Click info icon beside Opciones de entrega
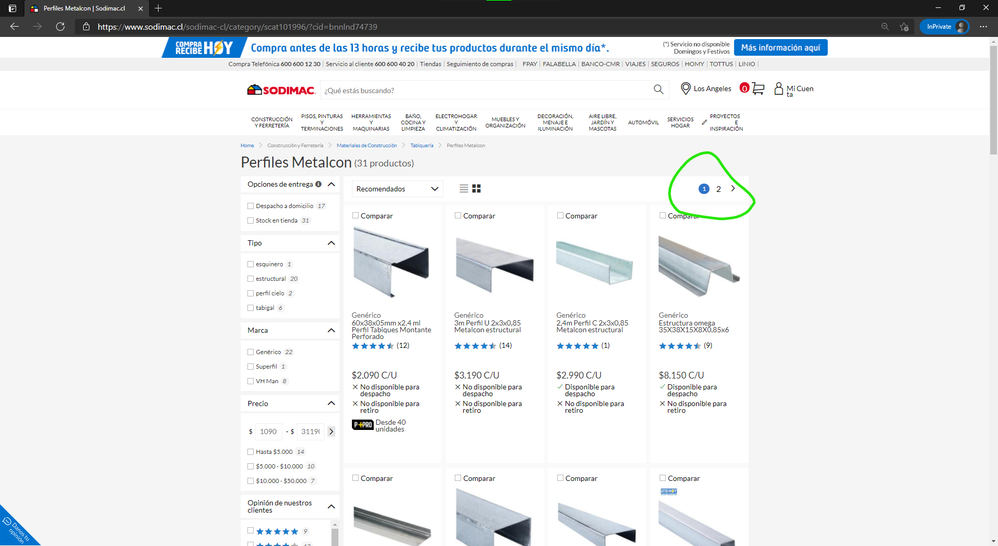Screen dimensions: 998x546 click(x=318, y=184)
